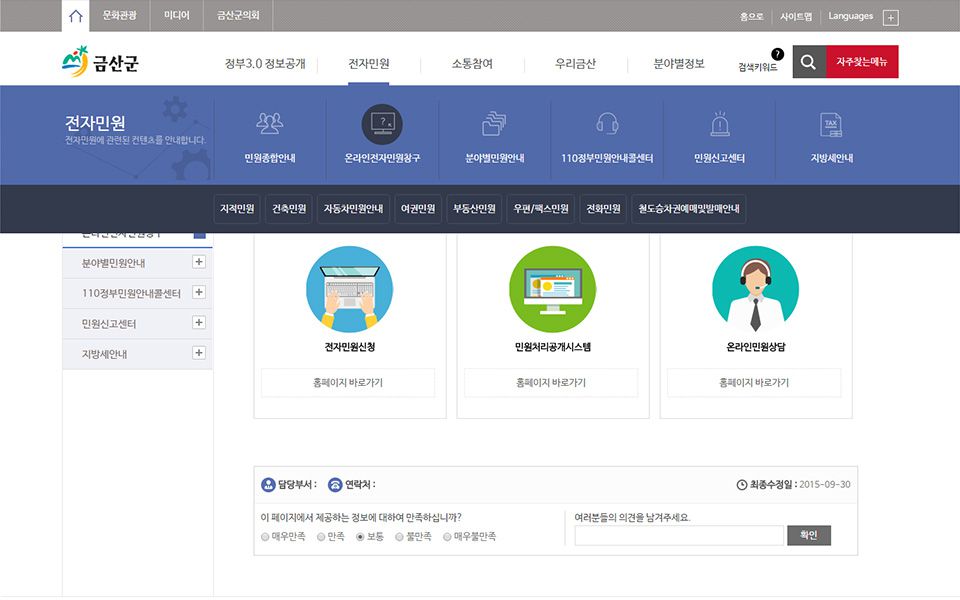Click the opinion text input field
This screenshot has height=600, width=960.
(678, 536)
